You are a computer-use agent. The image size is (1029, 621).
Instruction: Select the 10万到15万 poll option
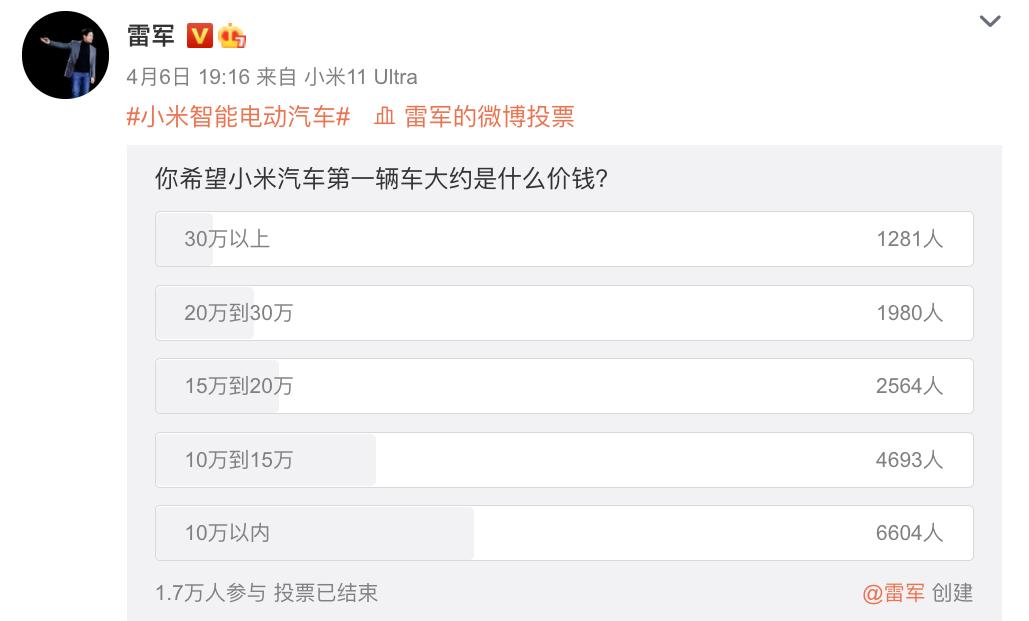tap(564, 460)
